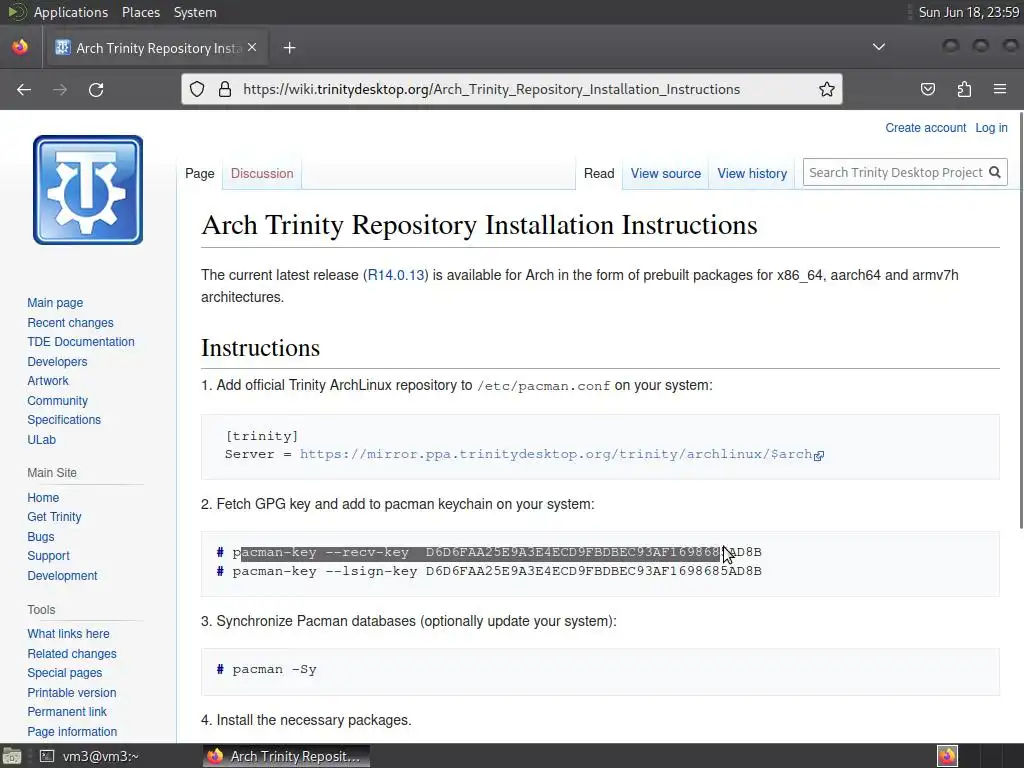
Task: Click the Permanent link tool
Action: coord(67,712)
